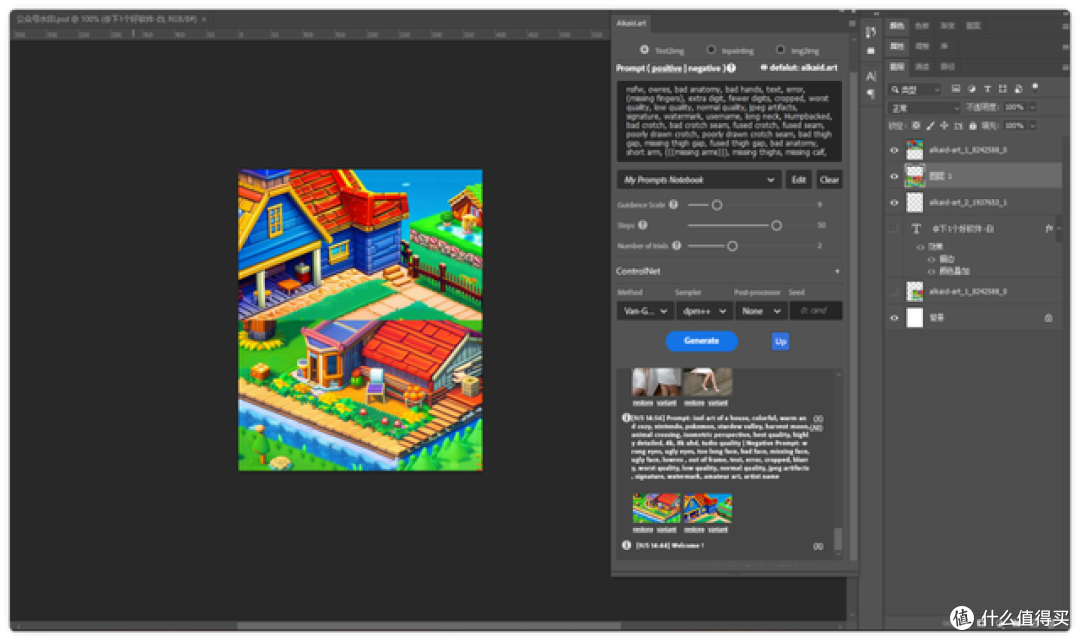Open Guidance Scale help icon
The width and height of the screenshot is (1080, 641).
(674, 204)
